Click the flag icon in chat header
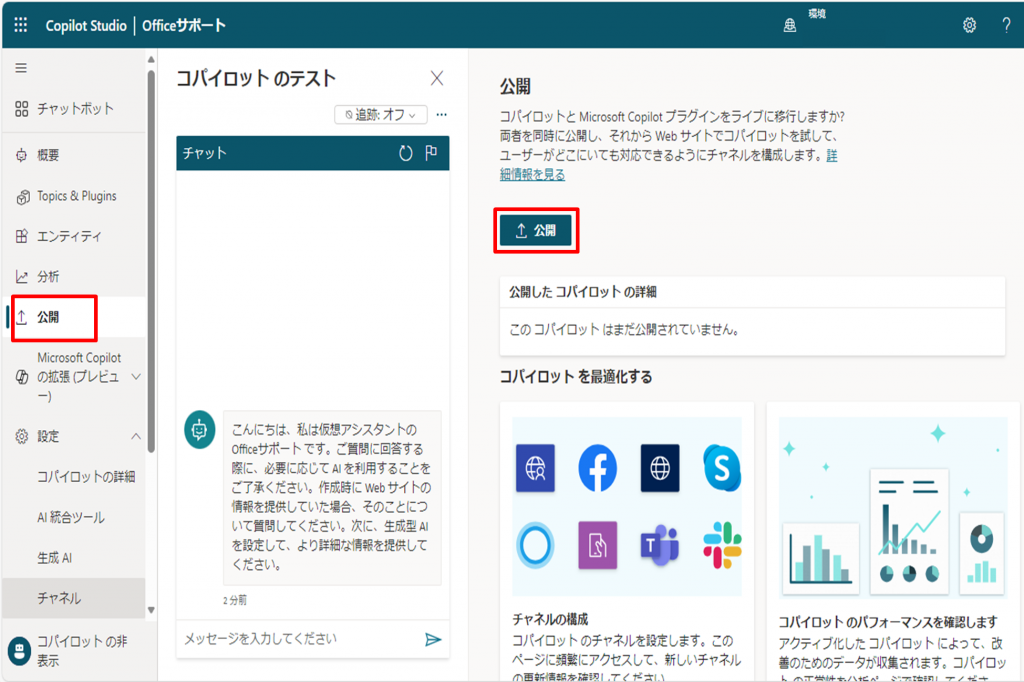The width and height of the screenshot is (1024, 682). [x=431, y=153]
